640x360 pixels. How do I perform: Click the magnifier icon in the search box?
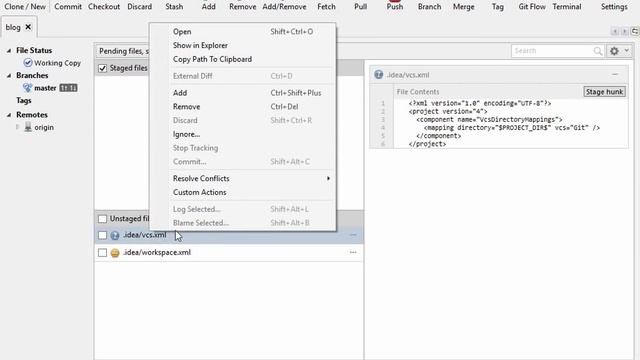point(598,51)
